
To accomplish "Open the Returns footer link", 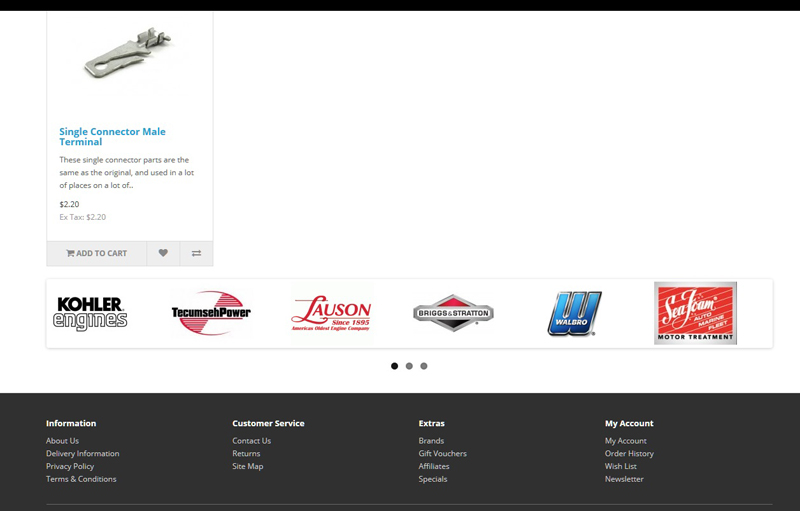I will coord(246,453).
